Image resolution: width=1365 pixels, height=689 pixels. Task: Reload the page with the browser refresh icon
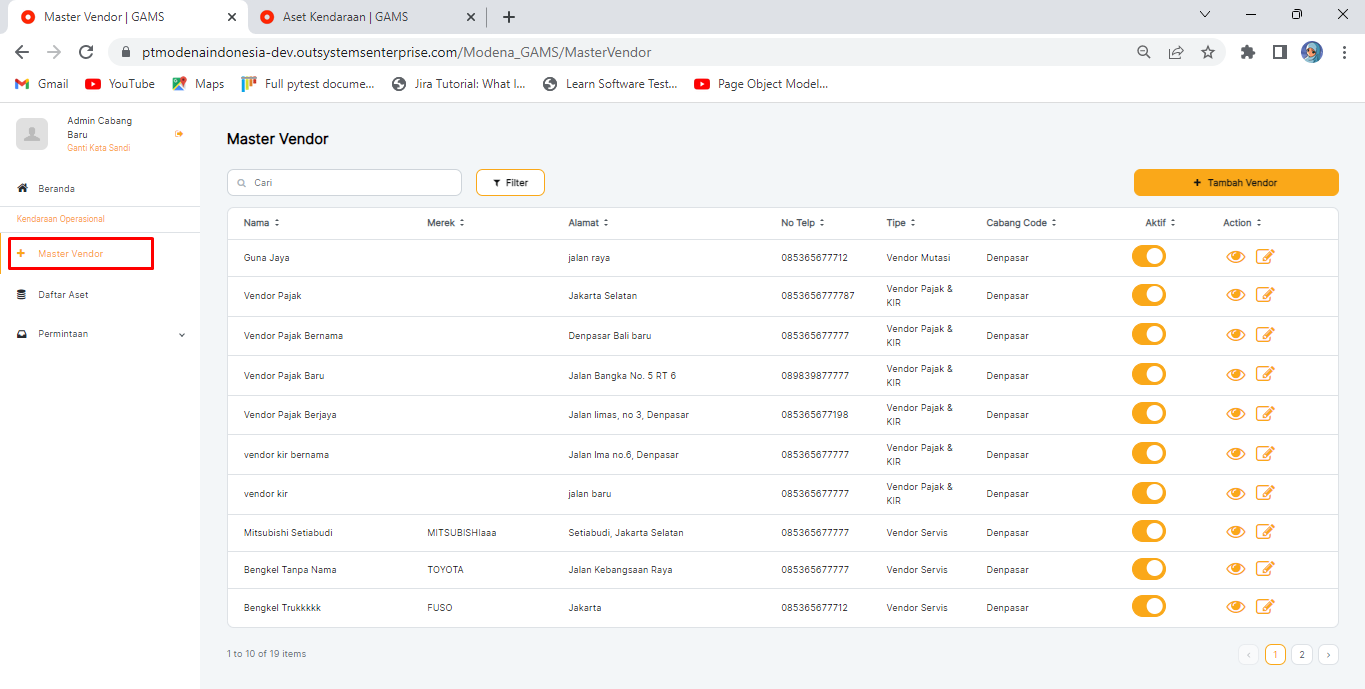coord(86,52)
